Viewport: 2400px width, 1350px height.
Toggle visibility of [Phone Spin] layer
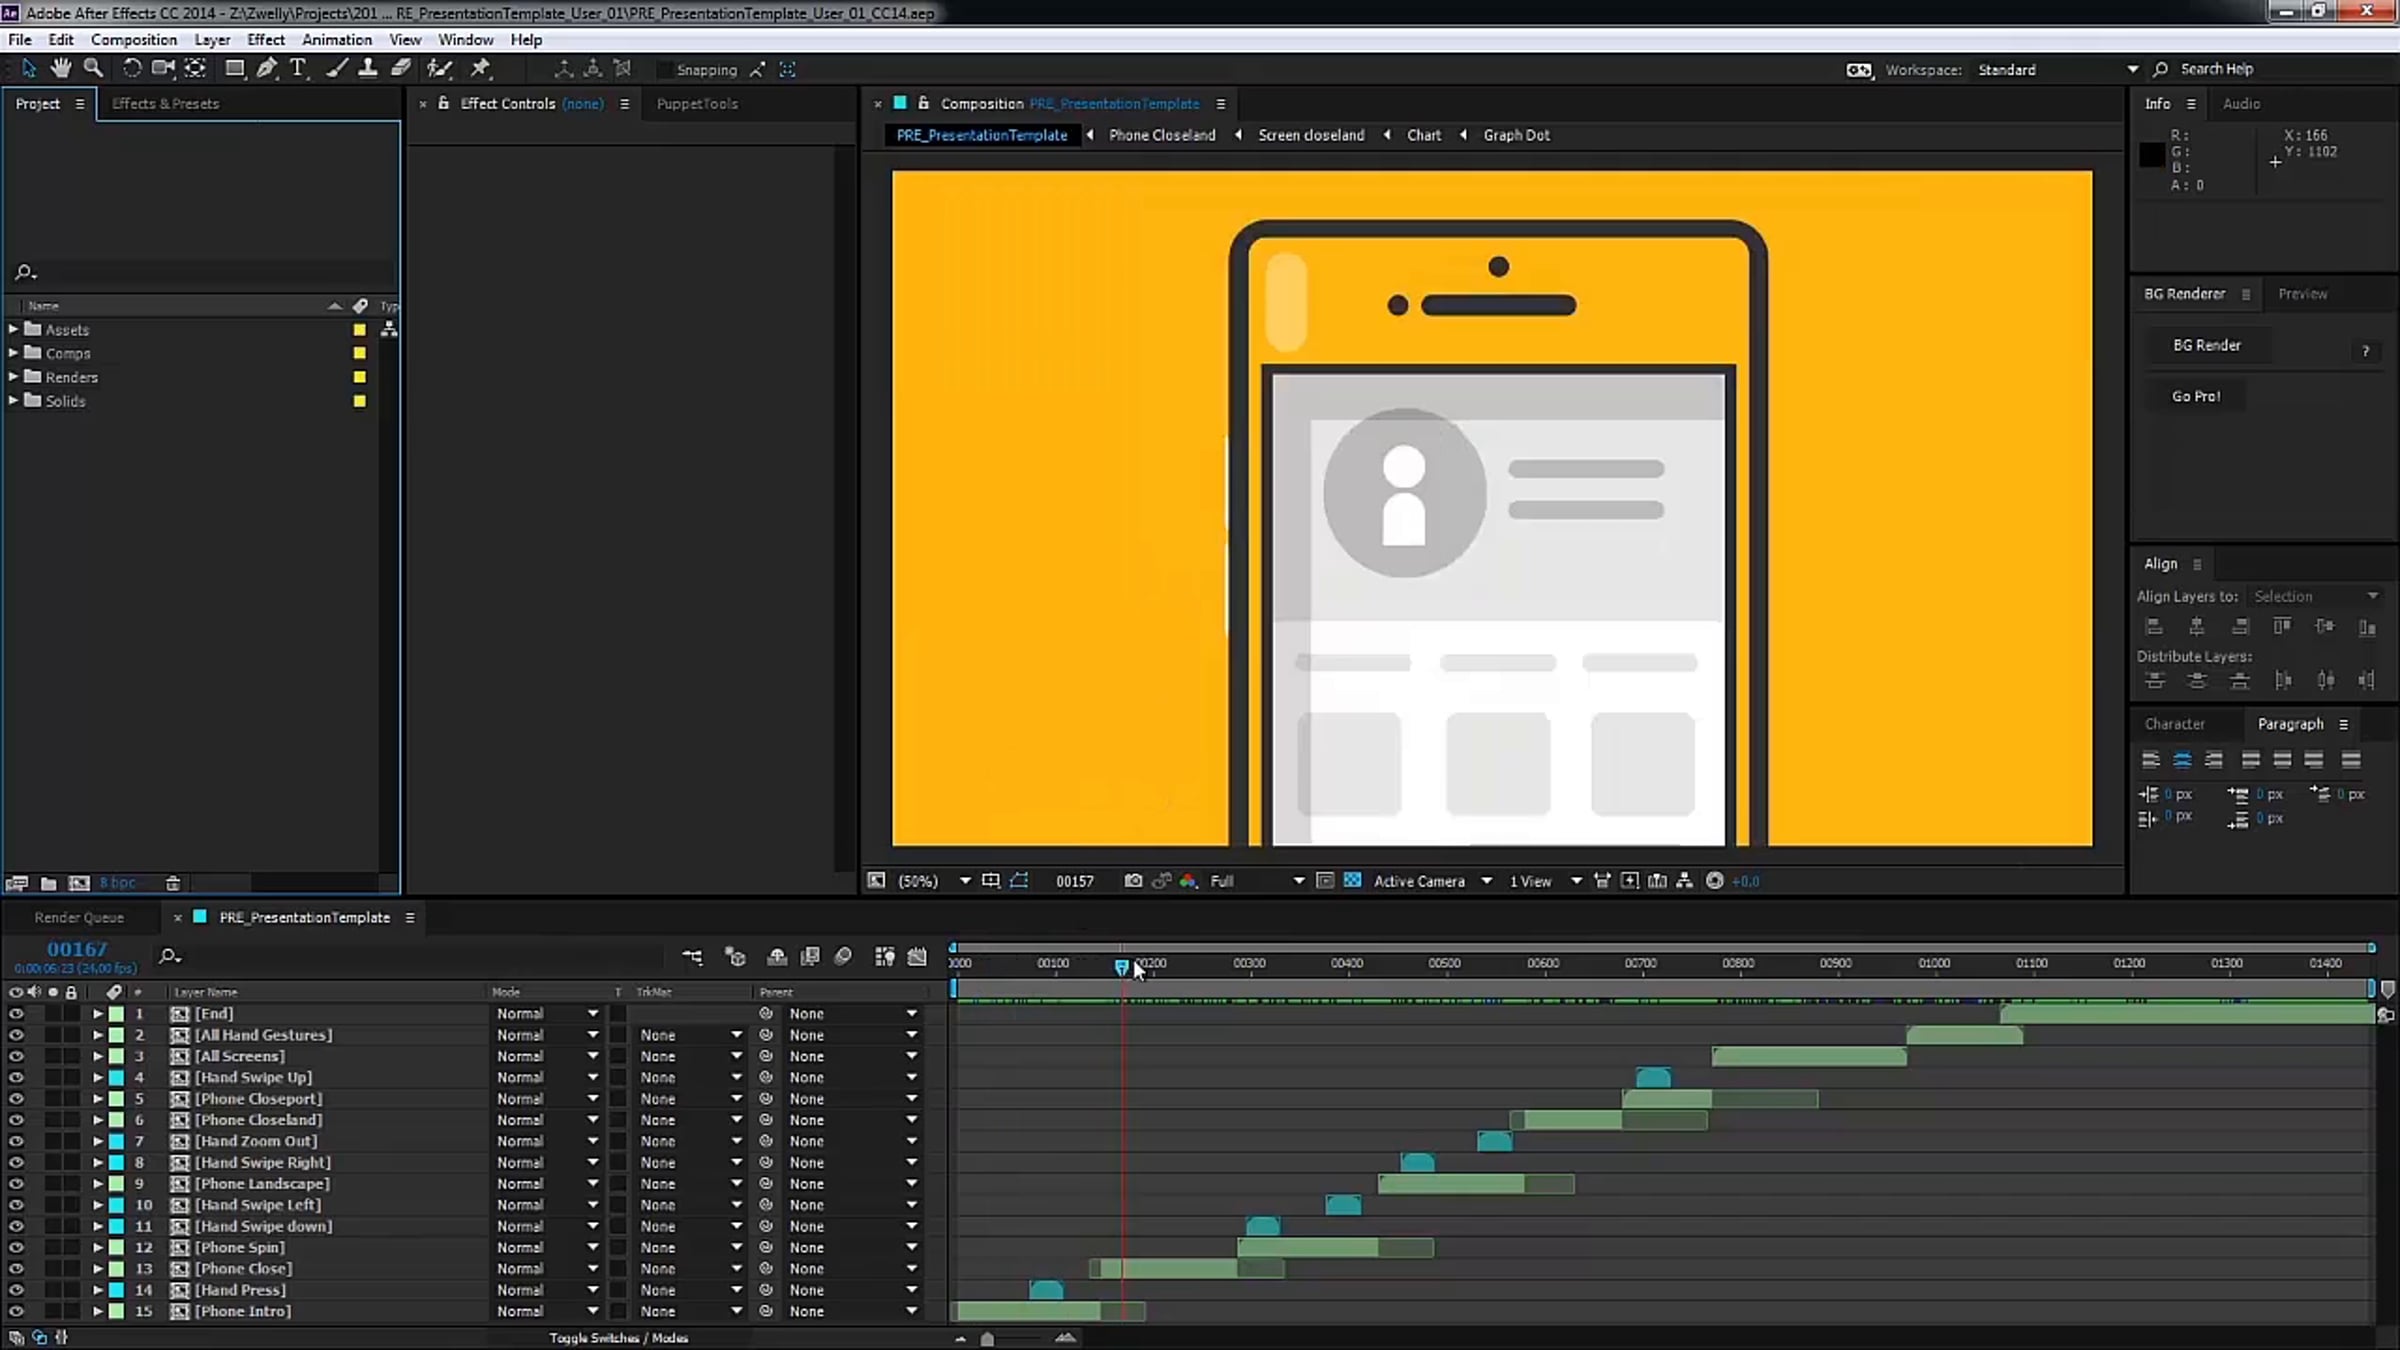coord(16,1247)
